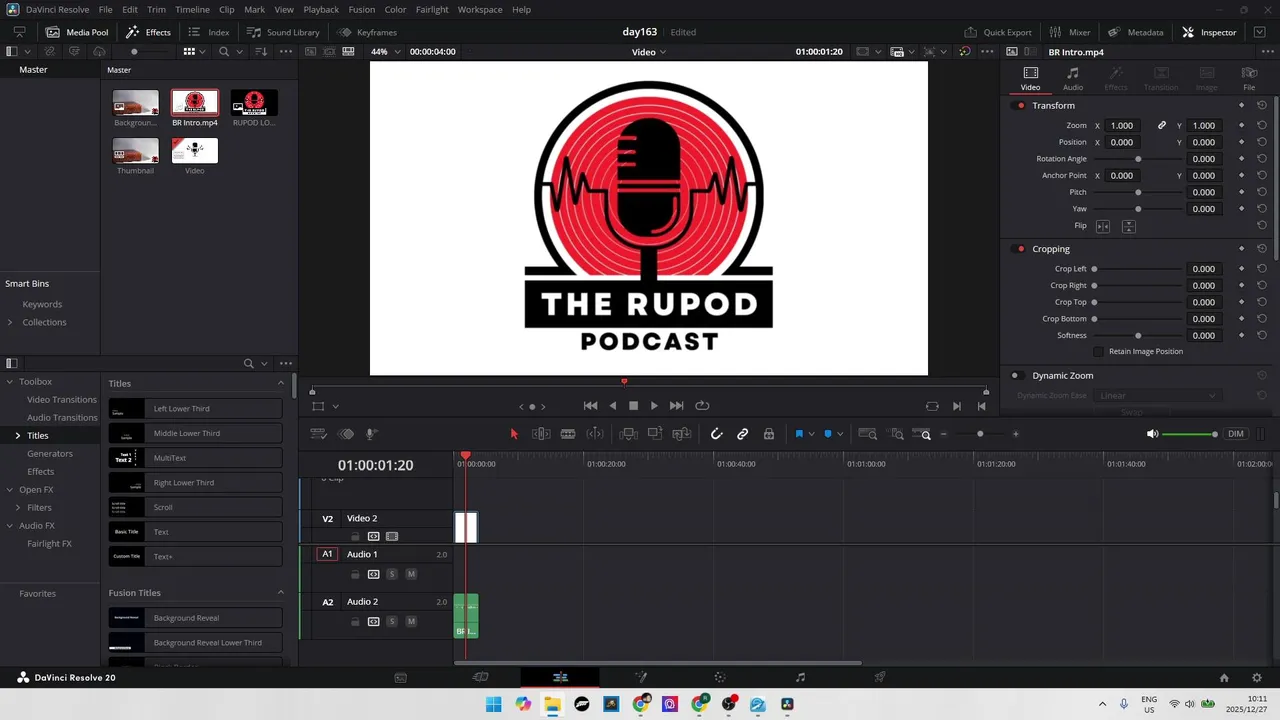Open Windows Start menu
The width and height of the screenshot is (1280, 720).
(x=494, y=704)
